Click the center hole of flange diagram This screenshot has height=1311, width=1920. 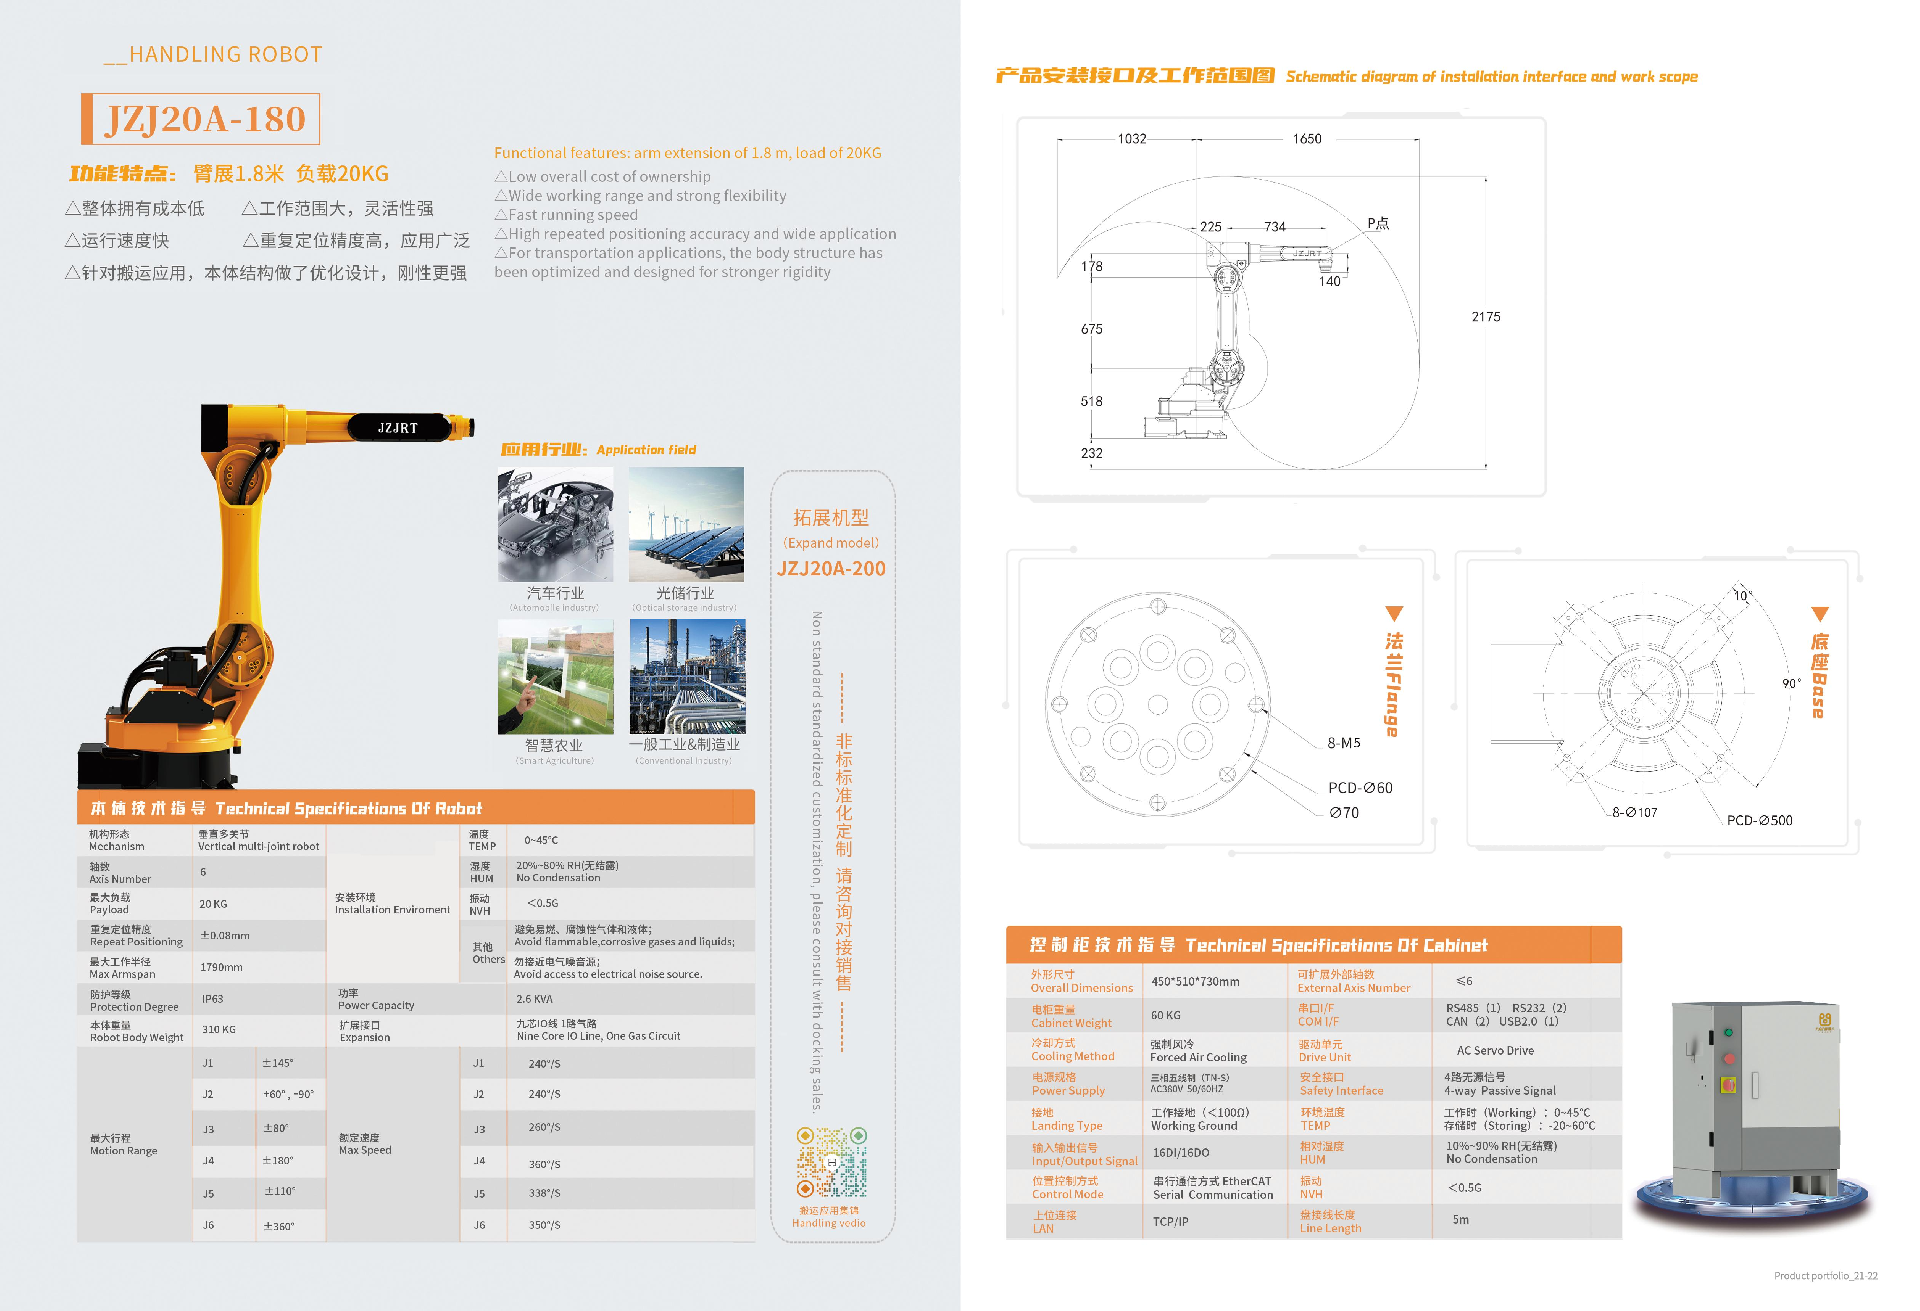[1157, 705]
